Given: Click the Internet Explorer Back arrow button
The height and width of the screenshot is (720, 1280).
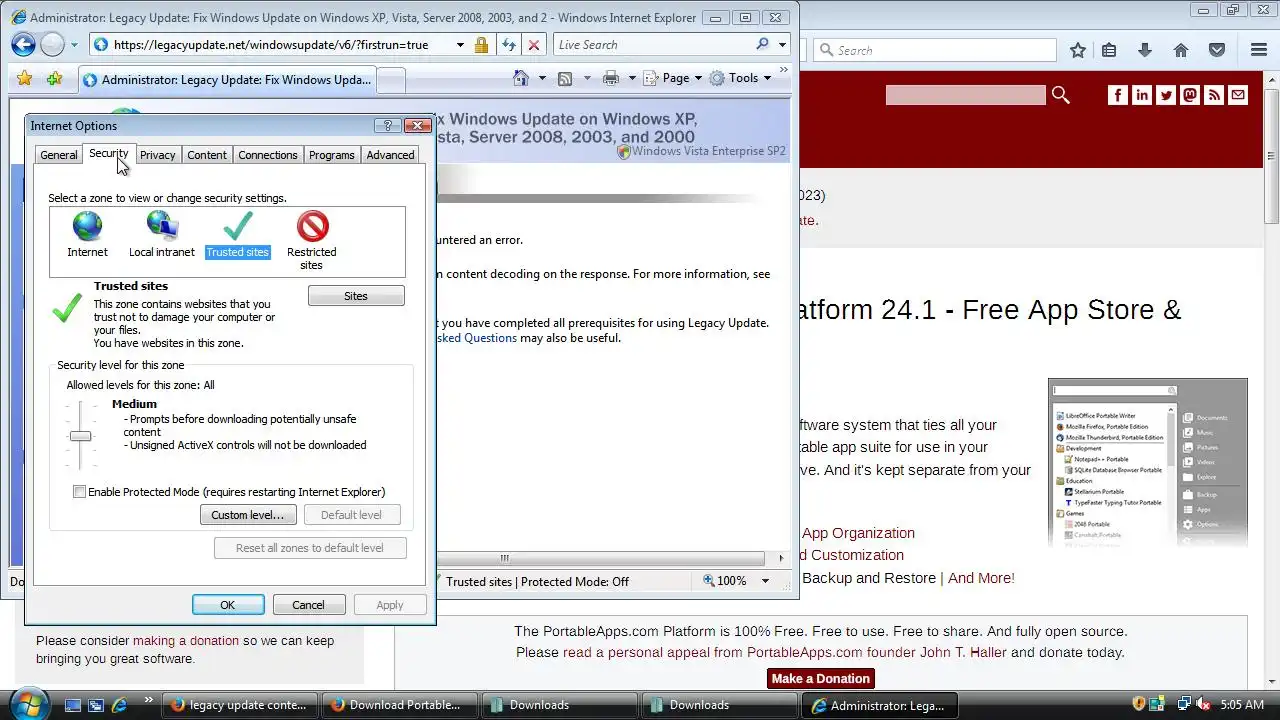Looking at the screenshot, I should click(x=23, y=44).
